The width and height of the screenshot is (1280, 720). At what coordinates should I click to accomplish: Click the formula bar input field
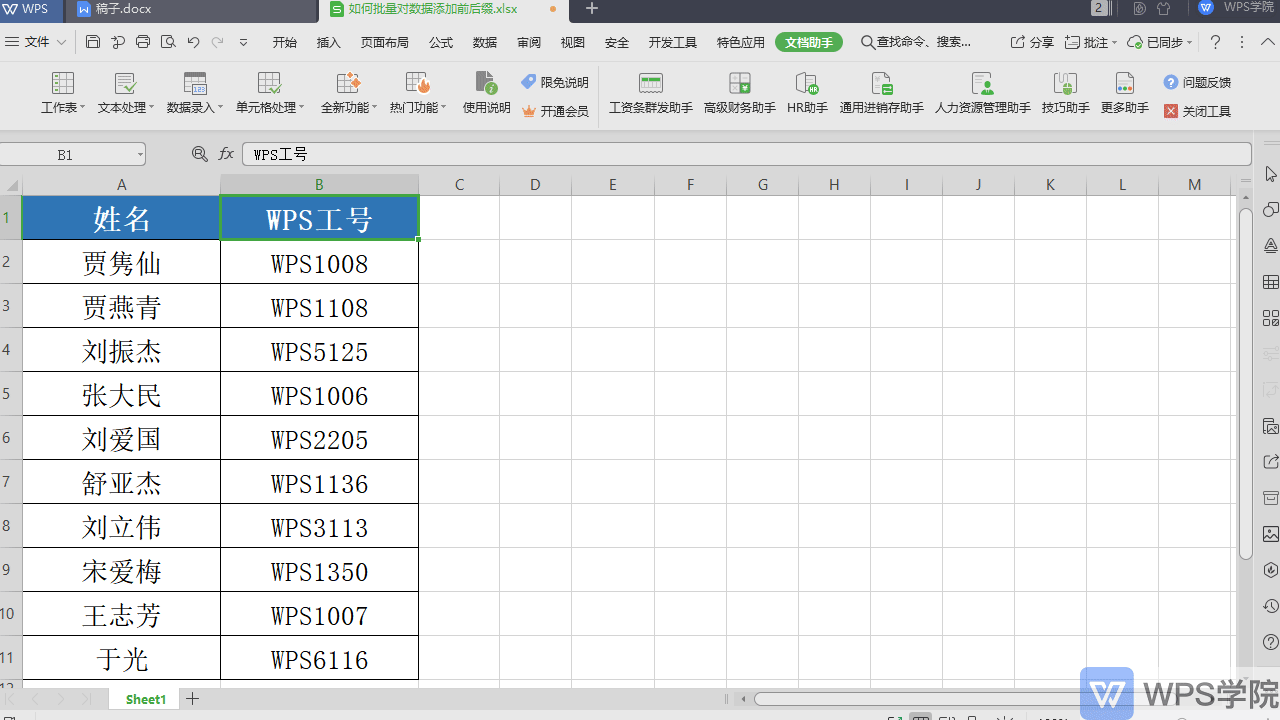coord(745,154)
